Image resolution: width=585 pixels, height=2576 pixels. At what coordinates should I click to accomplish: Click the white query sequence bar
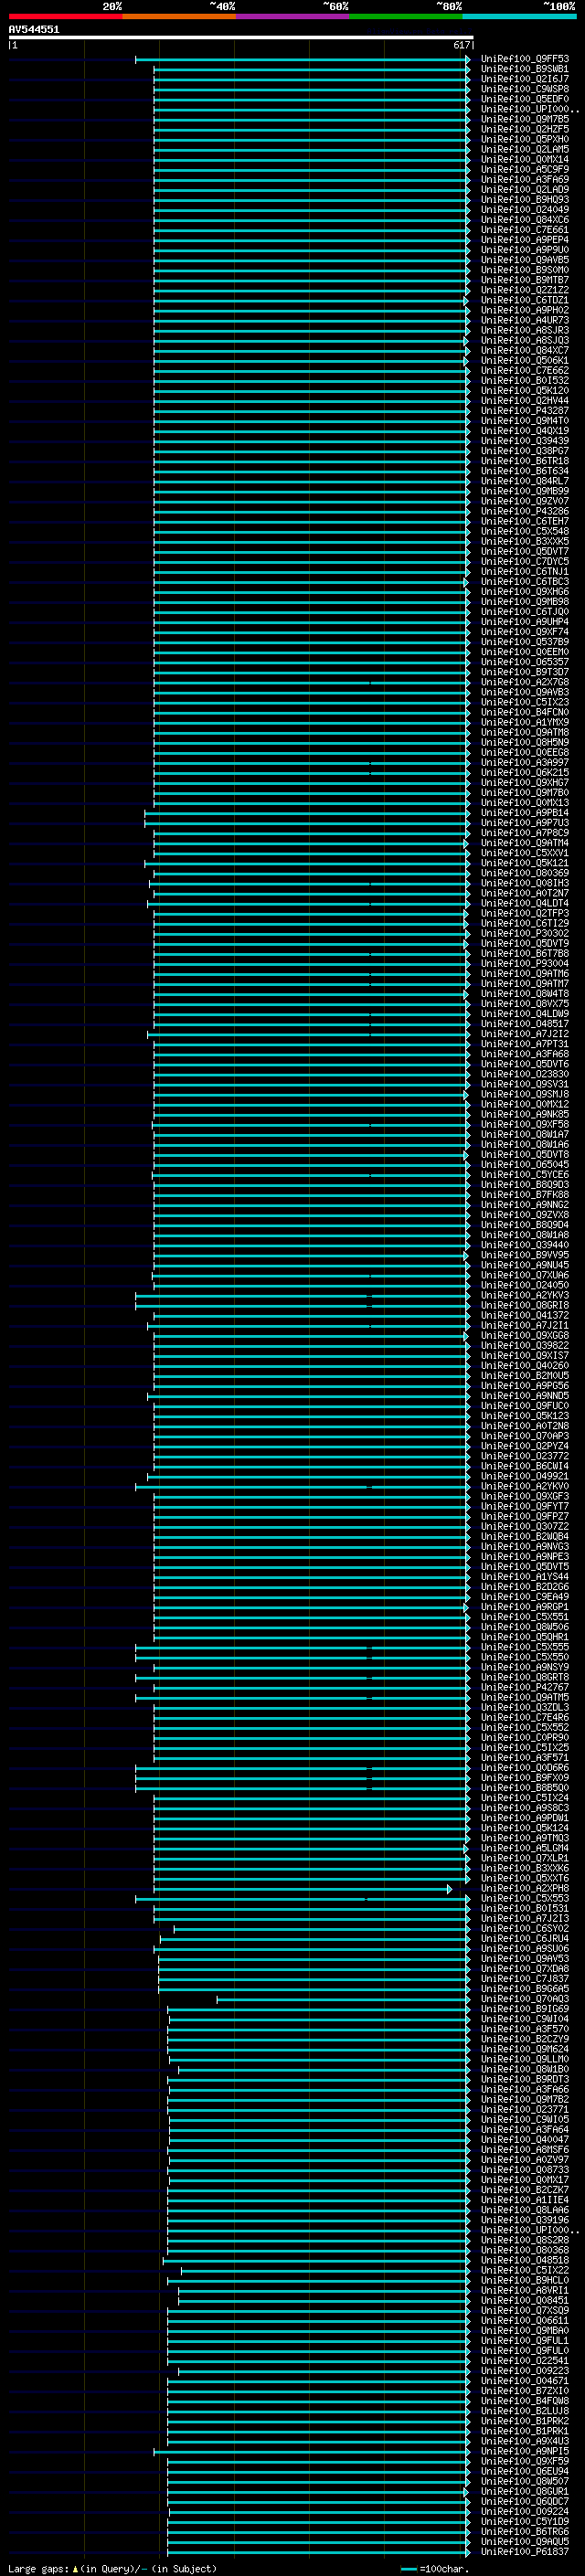click(x=241, y=38)
